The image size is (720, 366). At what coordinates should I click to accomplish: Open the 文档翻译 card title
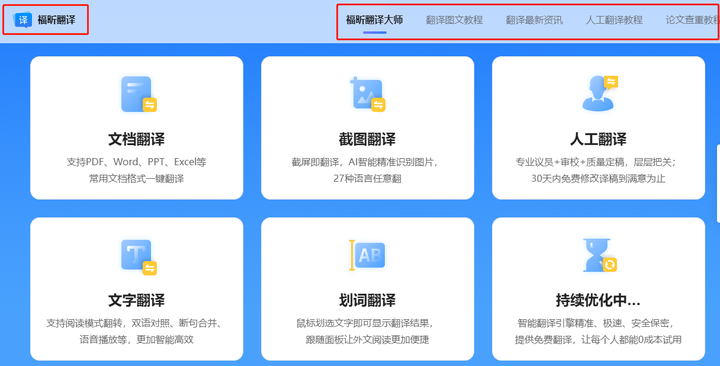(136, 139)
